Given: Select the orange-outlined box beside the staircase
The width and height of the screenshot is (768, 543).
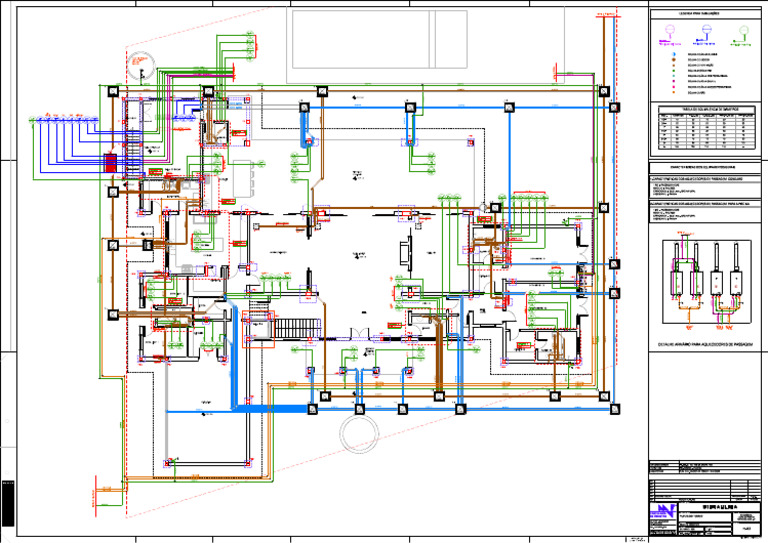Looking at the screenshot, I should coord(259,329).
